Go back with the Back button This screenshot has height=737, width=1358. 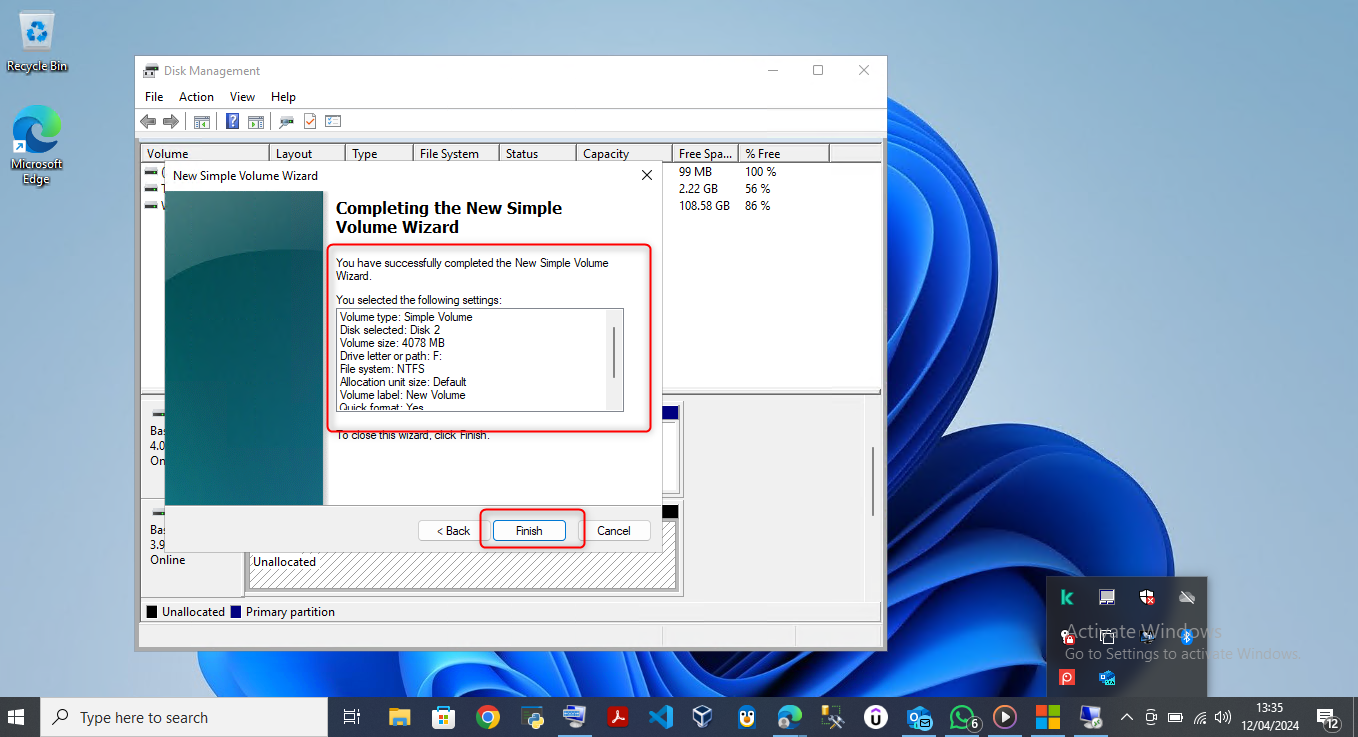(454, 531)
